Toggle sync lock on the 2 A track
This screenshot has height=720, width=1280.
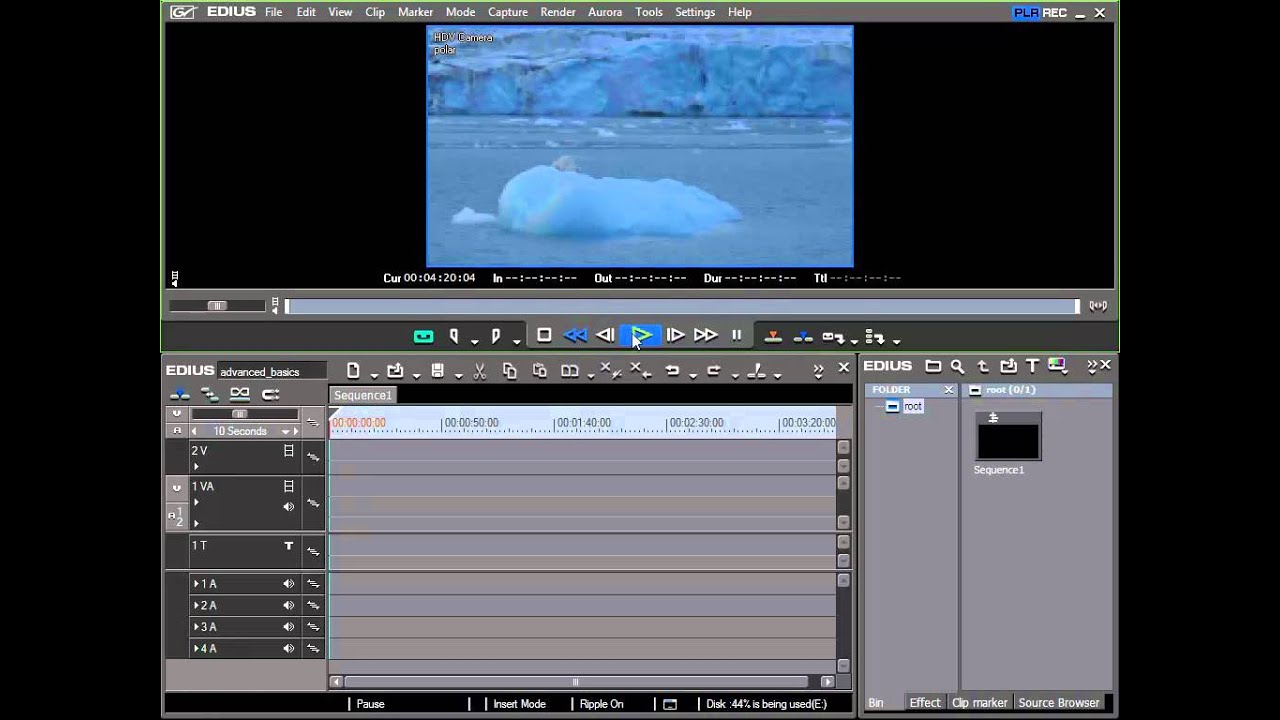coord(313,606)
